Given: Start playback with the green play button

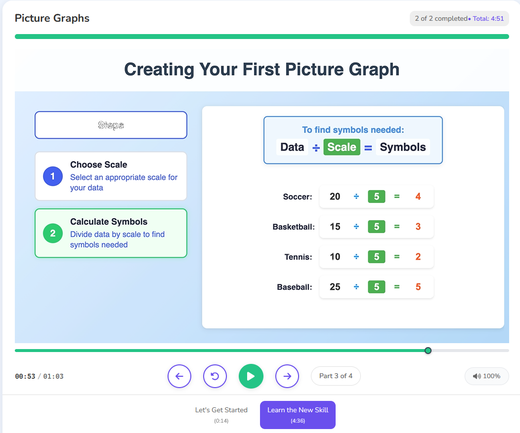Looking at the screenshot, I should 251,376.
